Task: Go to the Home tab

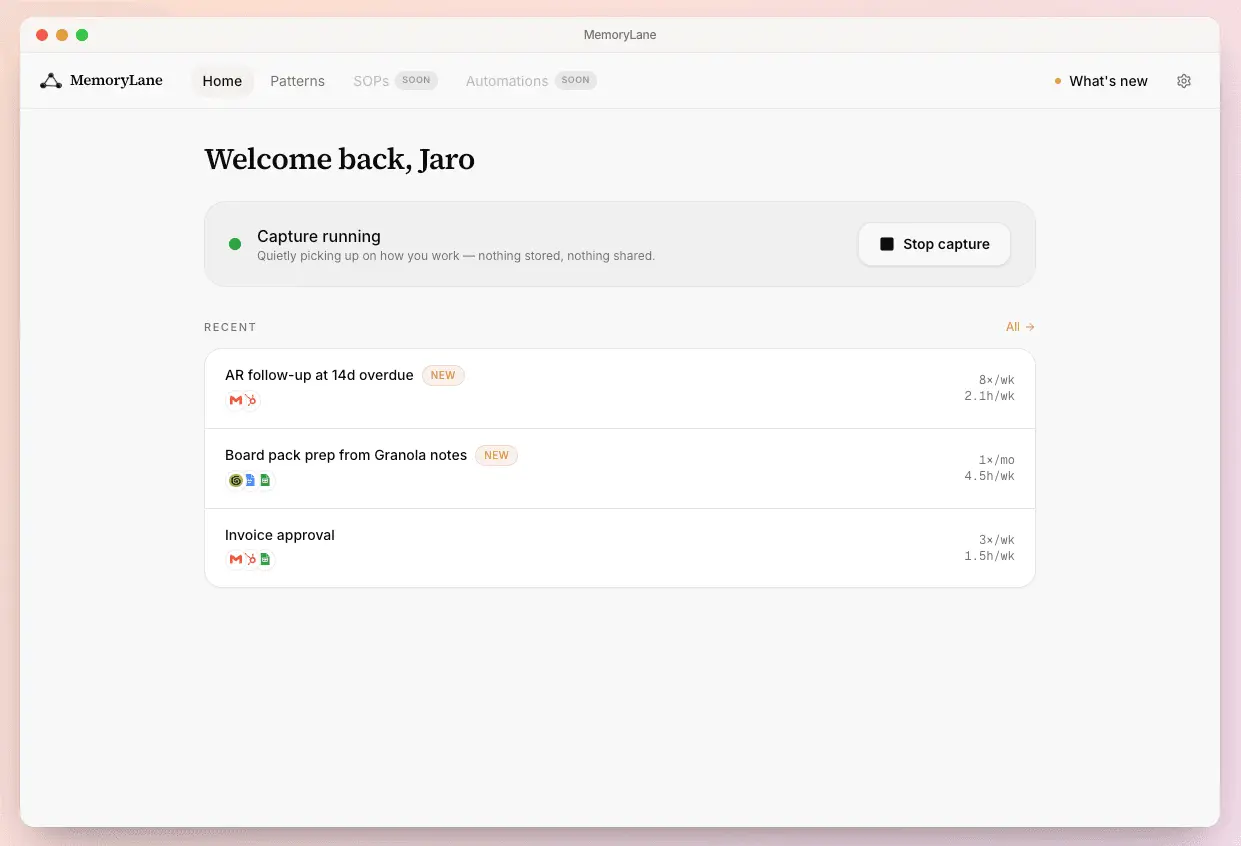Action: (222, 81)
